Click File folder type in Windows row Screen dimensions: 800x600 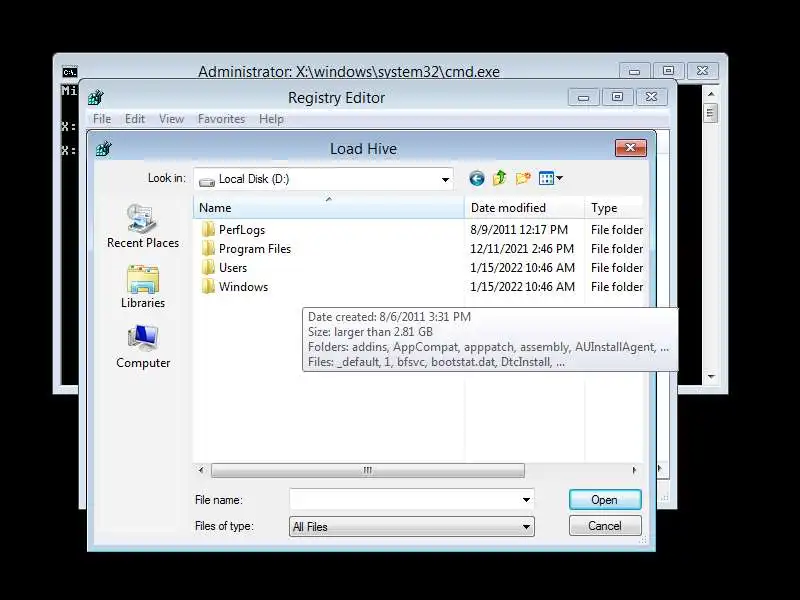coord(617,286)
